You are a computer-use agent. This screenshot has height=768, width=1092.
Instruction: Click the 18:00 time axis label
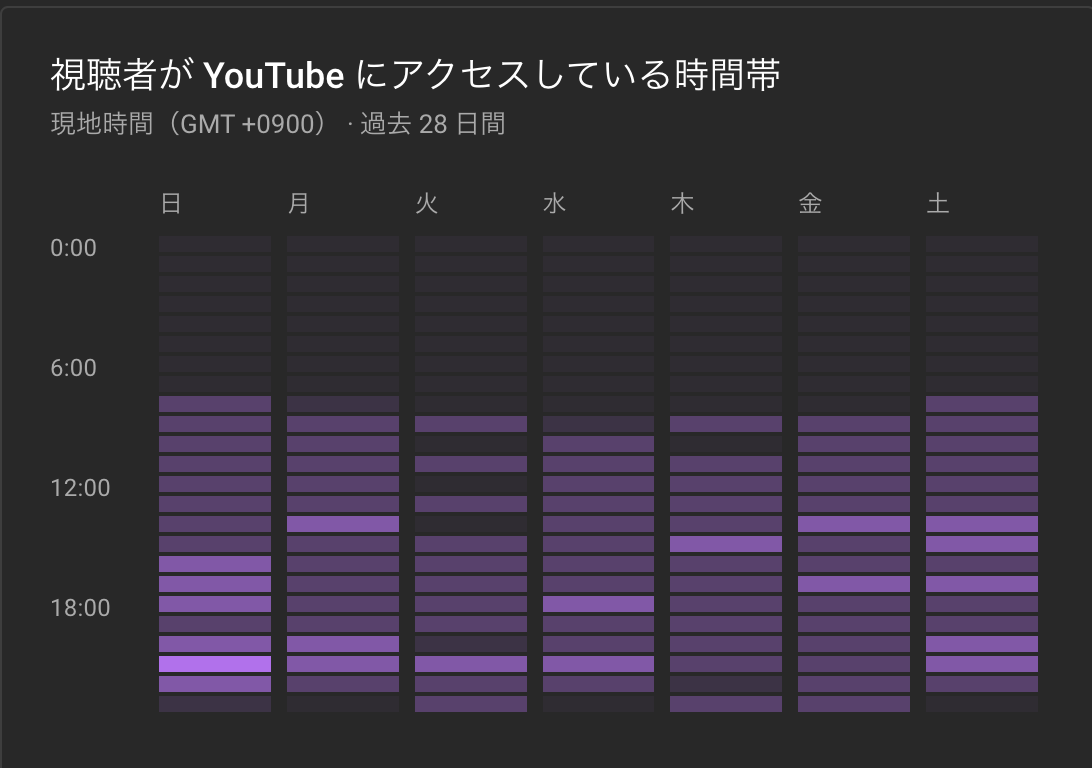[x=80, y=608]
